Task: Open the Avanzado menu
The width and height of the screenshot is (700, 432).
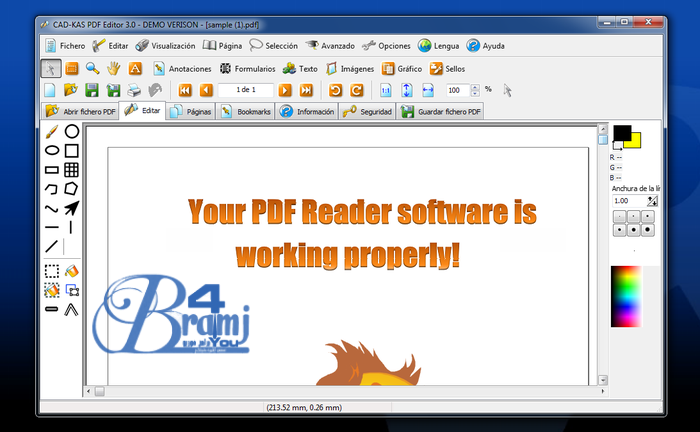Action: pyautogui.click(x=330, y=46)
